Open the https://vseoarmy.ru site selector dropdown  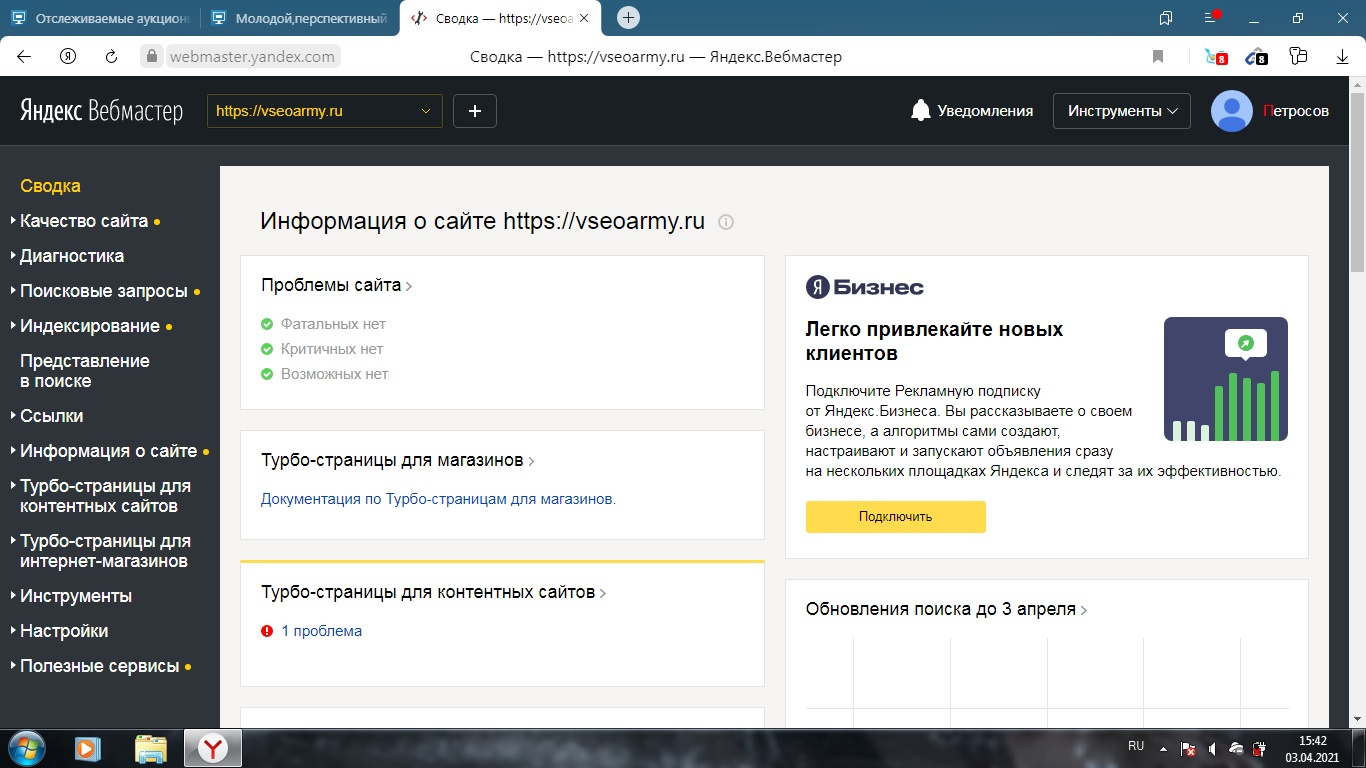tap(324, 111)
